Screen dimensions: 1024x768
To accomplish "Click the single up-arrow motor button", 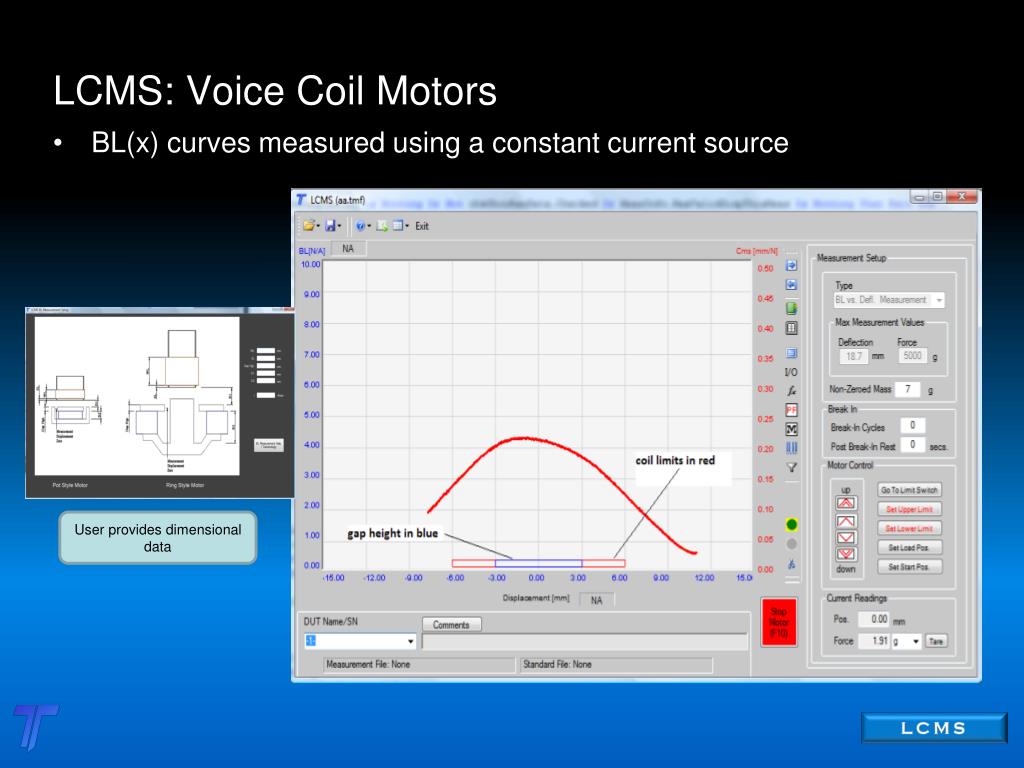I will coord(846,521).
